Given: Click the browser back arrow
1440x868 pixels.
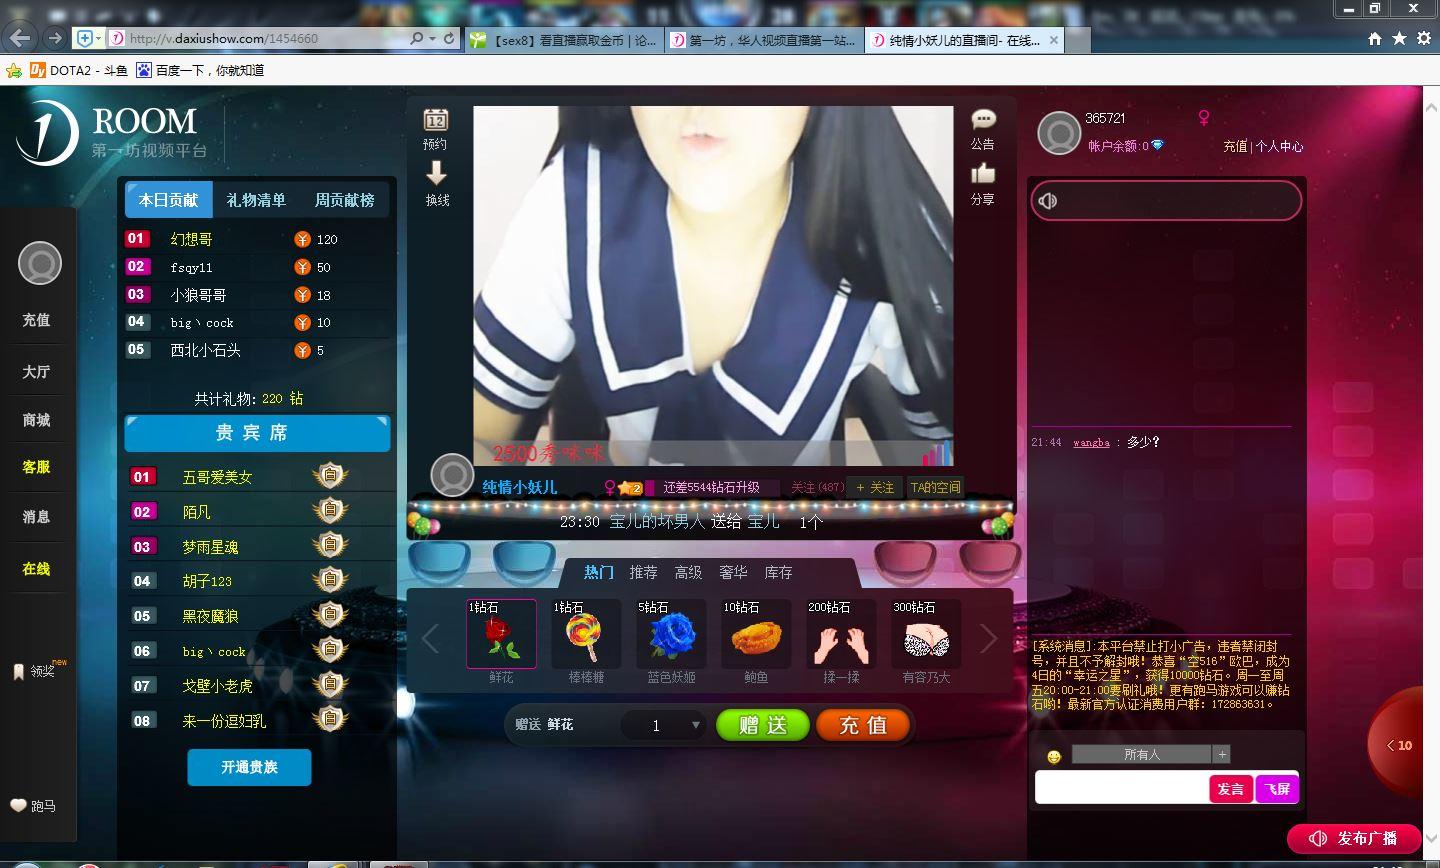Looking at the screenshot, I should [x=21, y=38].
